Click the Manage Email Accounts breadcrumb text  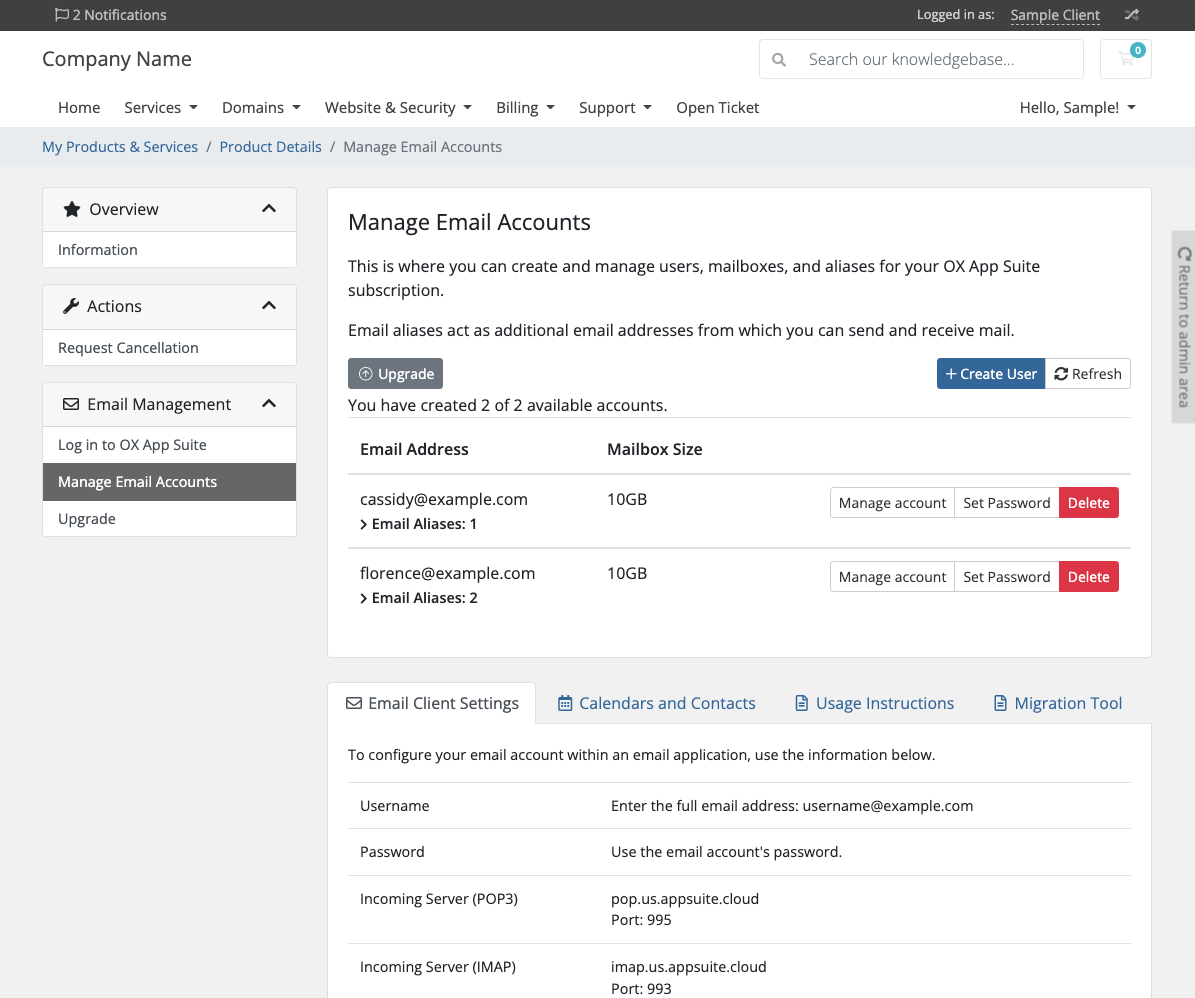(422, 147)
